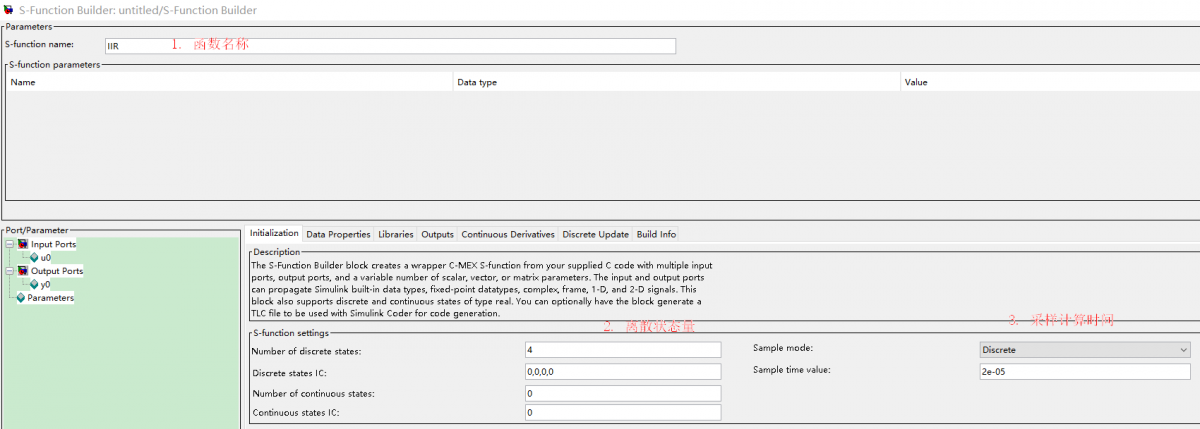Open the Outputs tab
The height and width of the screenshot is (429, 1200).
437,235
